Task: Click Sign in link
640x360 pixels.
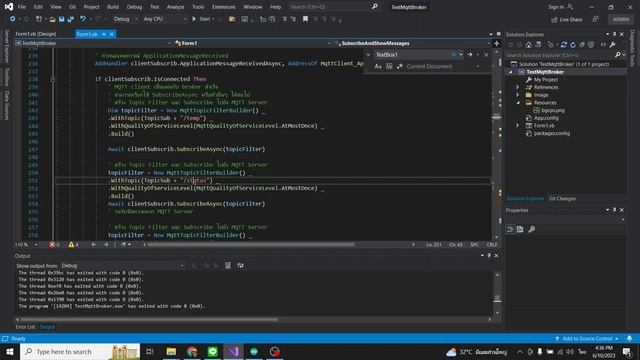Action: click(x=560, y=7)
